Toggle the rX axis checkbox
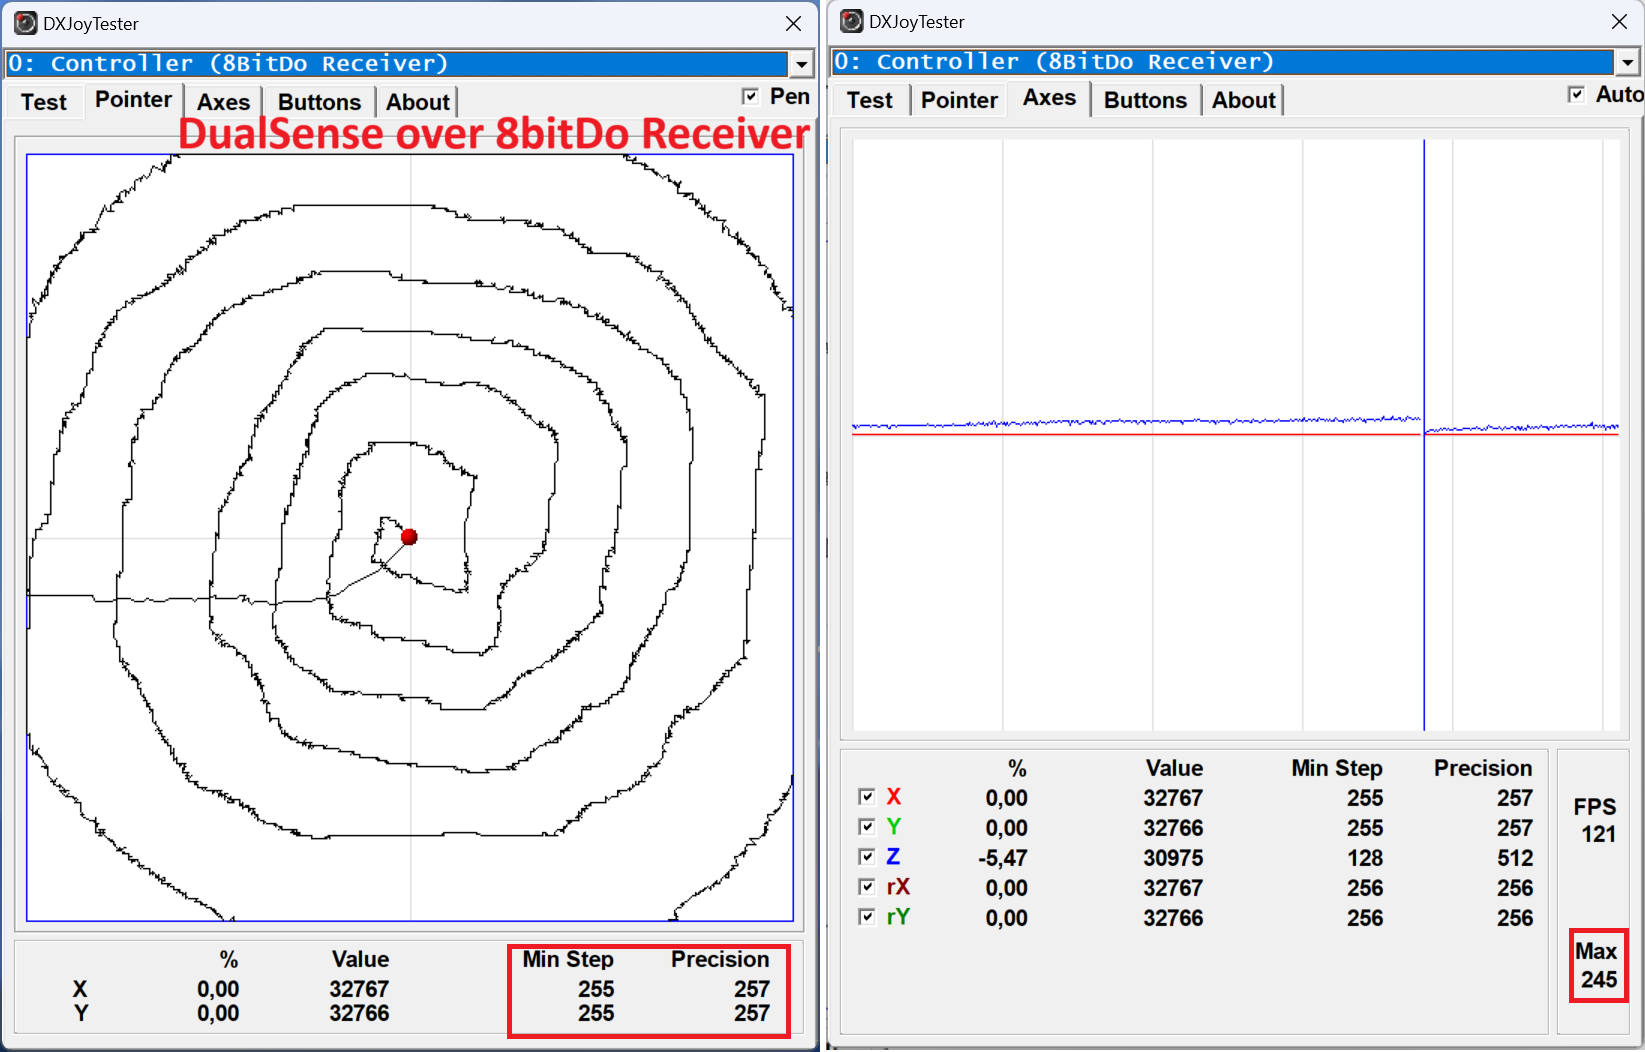The height and width of the screenshot is (1052, 1645). pos(867,887)
